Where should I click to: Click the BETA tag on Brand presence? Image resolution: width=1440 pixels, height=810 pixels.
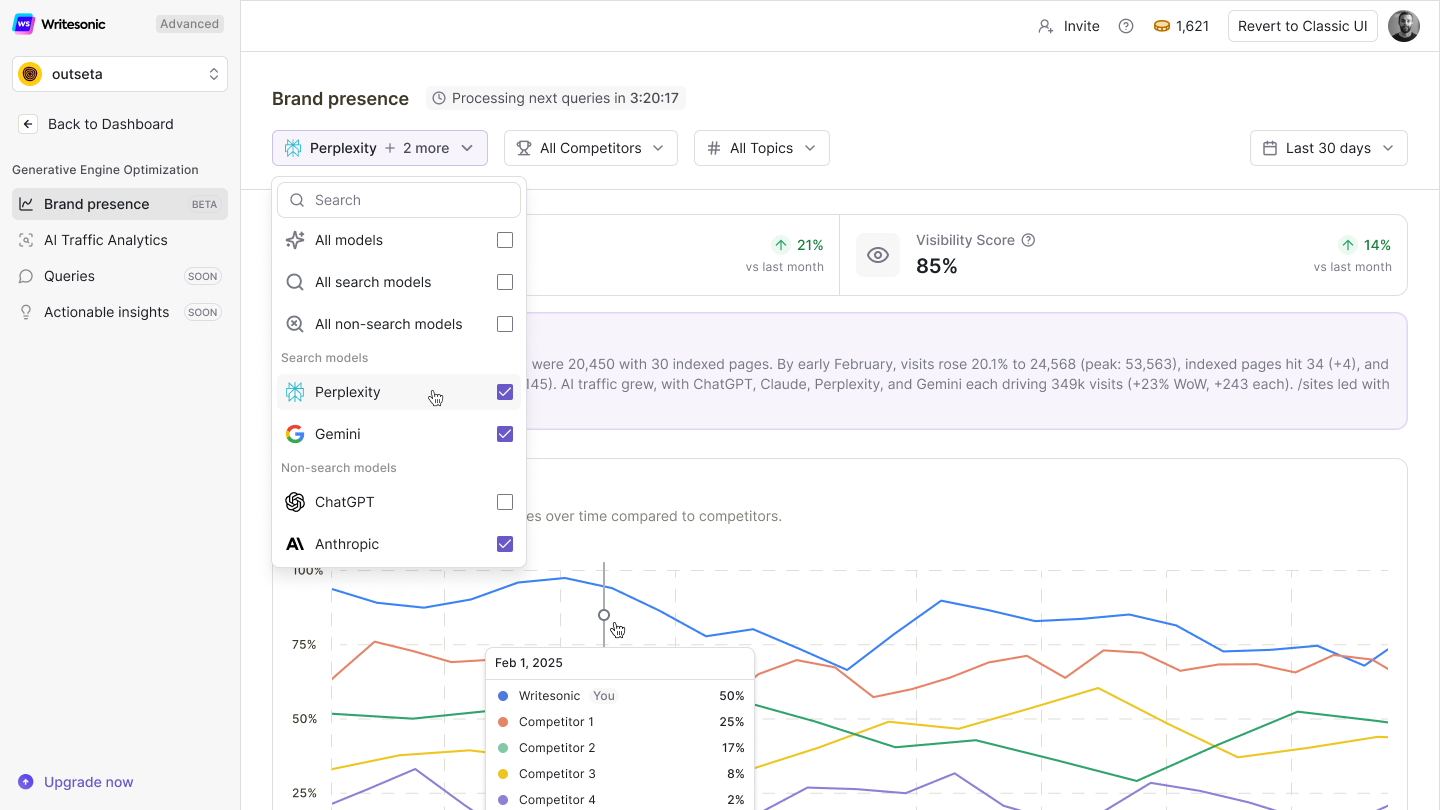tap(204, 204)
